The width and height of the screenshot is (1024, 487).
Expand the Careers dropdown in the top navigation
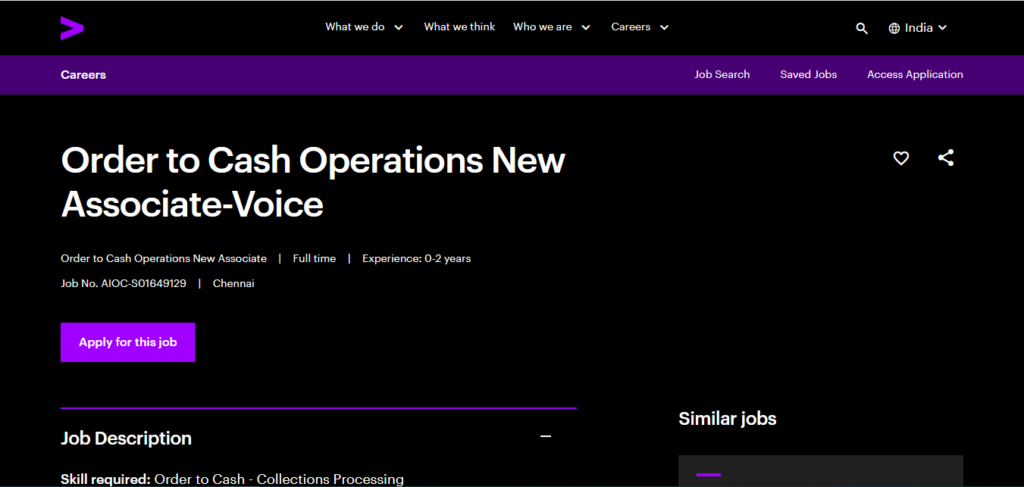(x=640, y=27)
